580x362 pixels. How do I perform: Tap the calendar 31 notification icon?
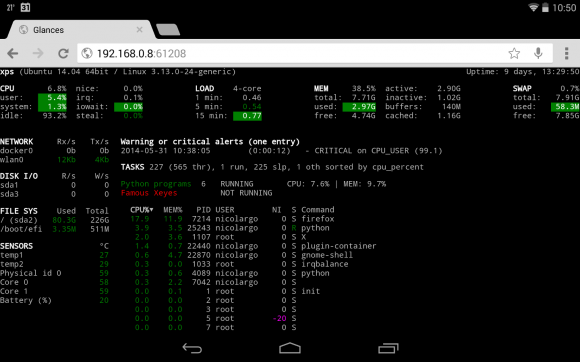pos(25,7)
